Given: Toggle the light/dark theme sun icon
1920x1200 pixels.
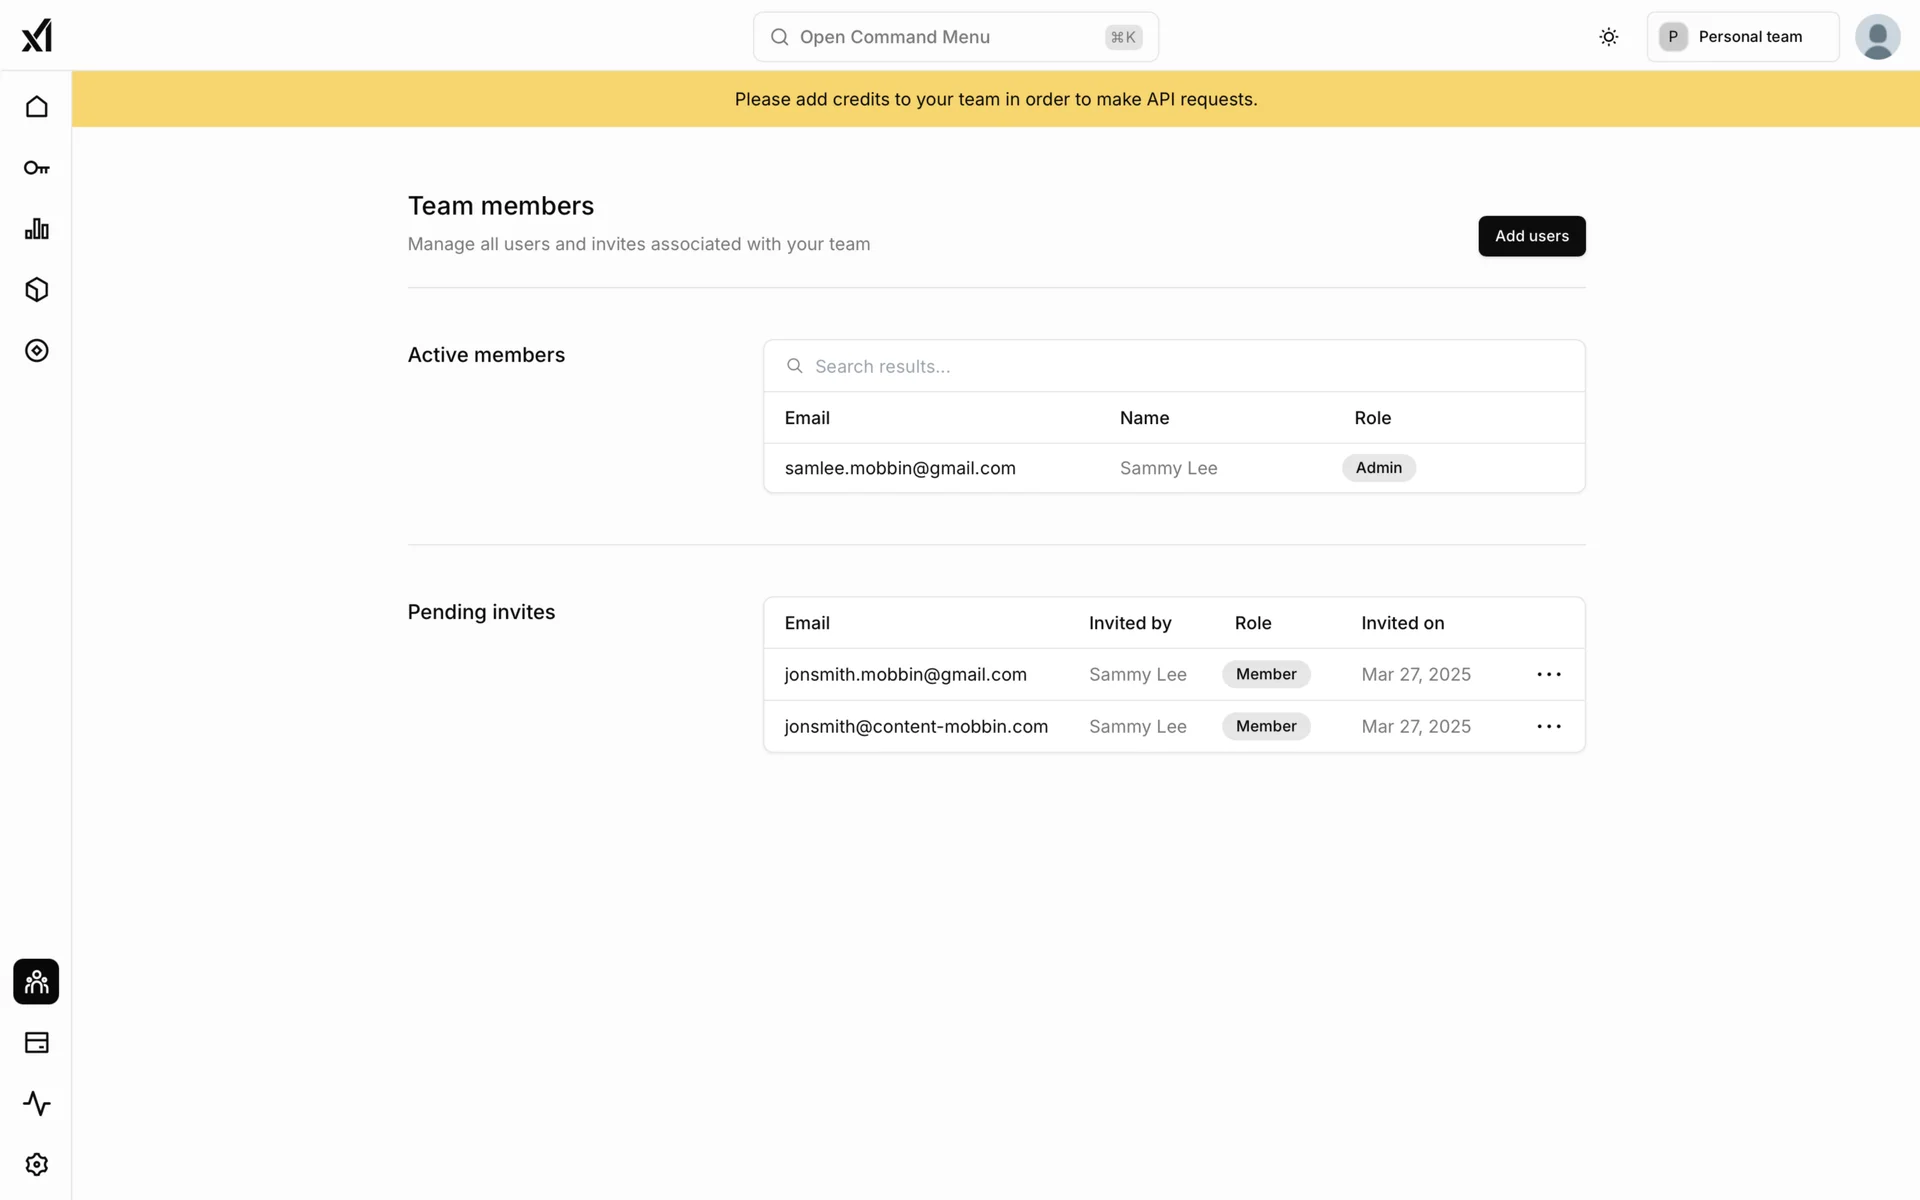Looking at the screenshot, I should click(x=1608, y=37).
